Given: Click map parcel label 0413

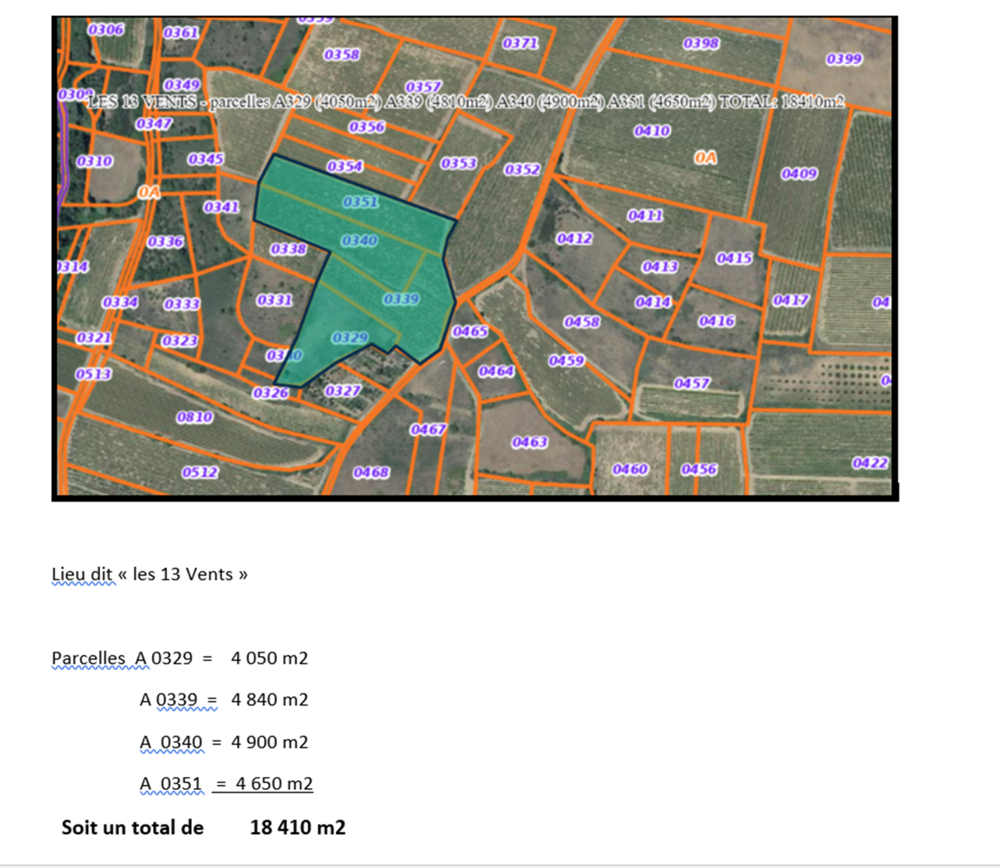Looking at the screenshot, I should (660, 267).
